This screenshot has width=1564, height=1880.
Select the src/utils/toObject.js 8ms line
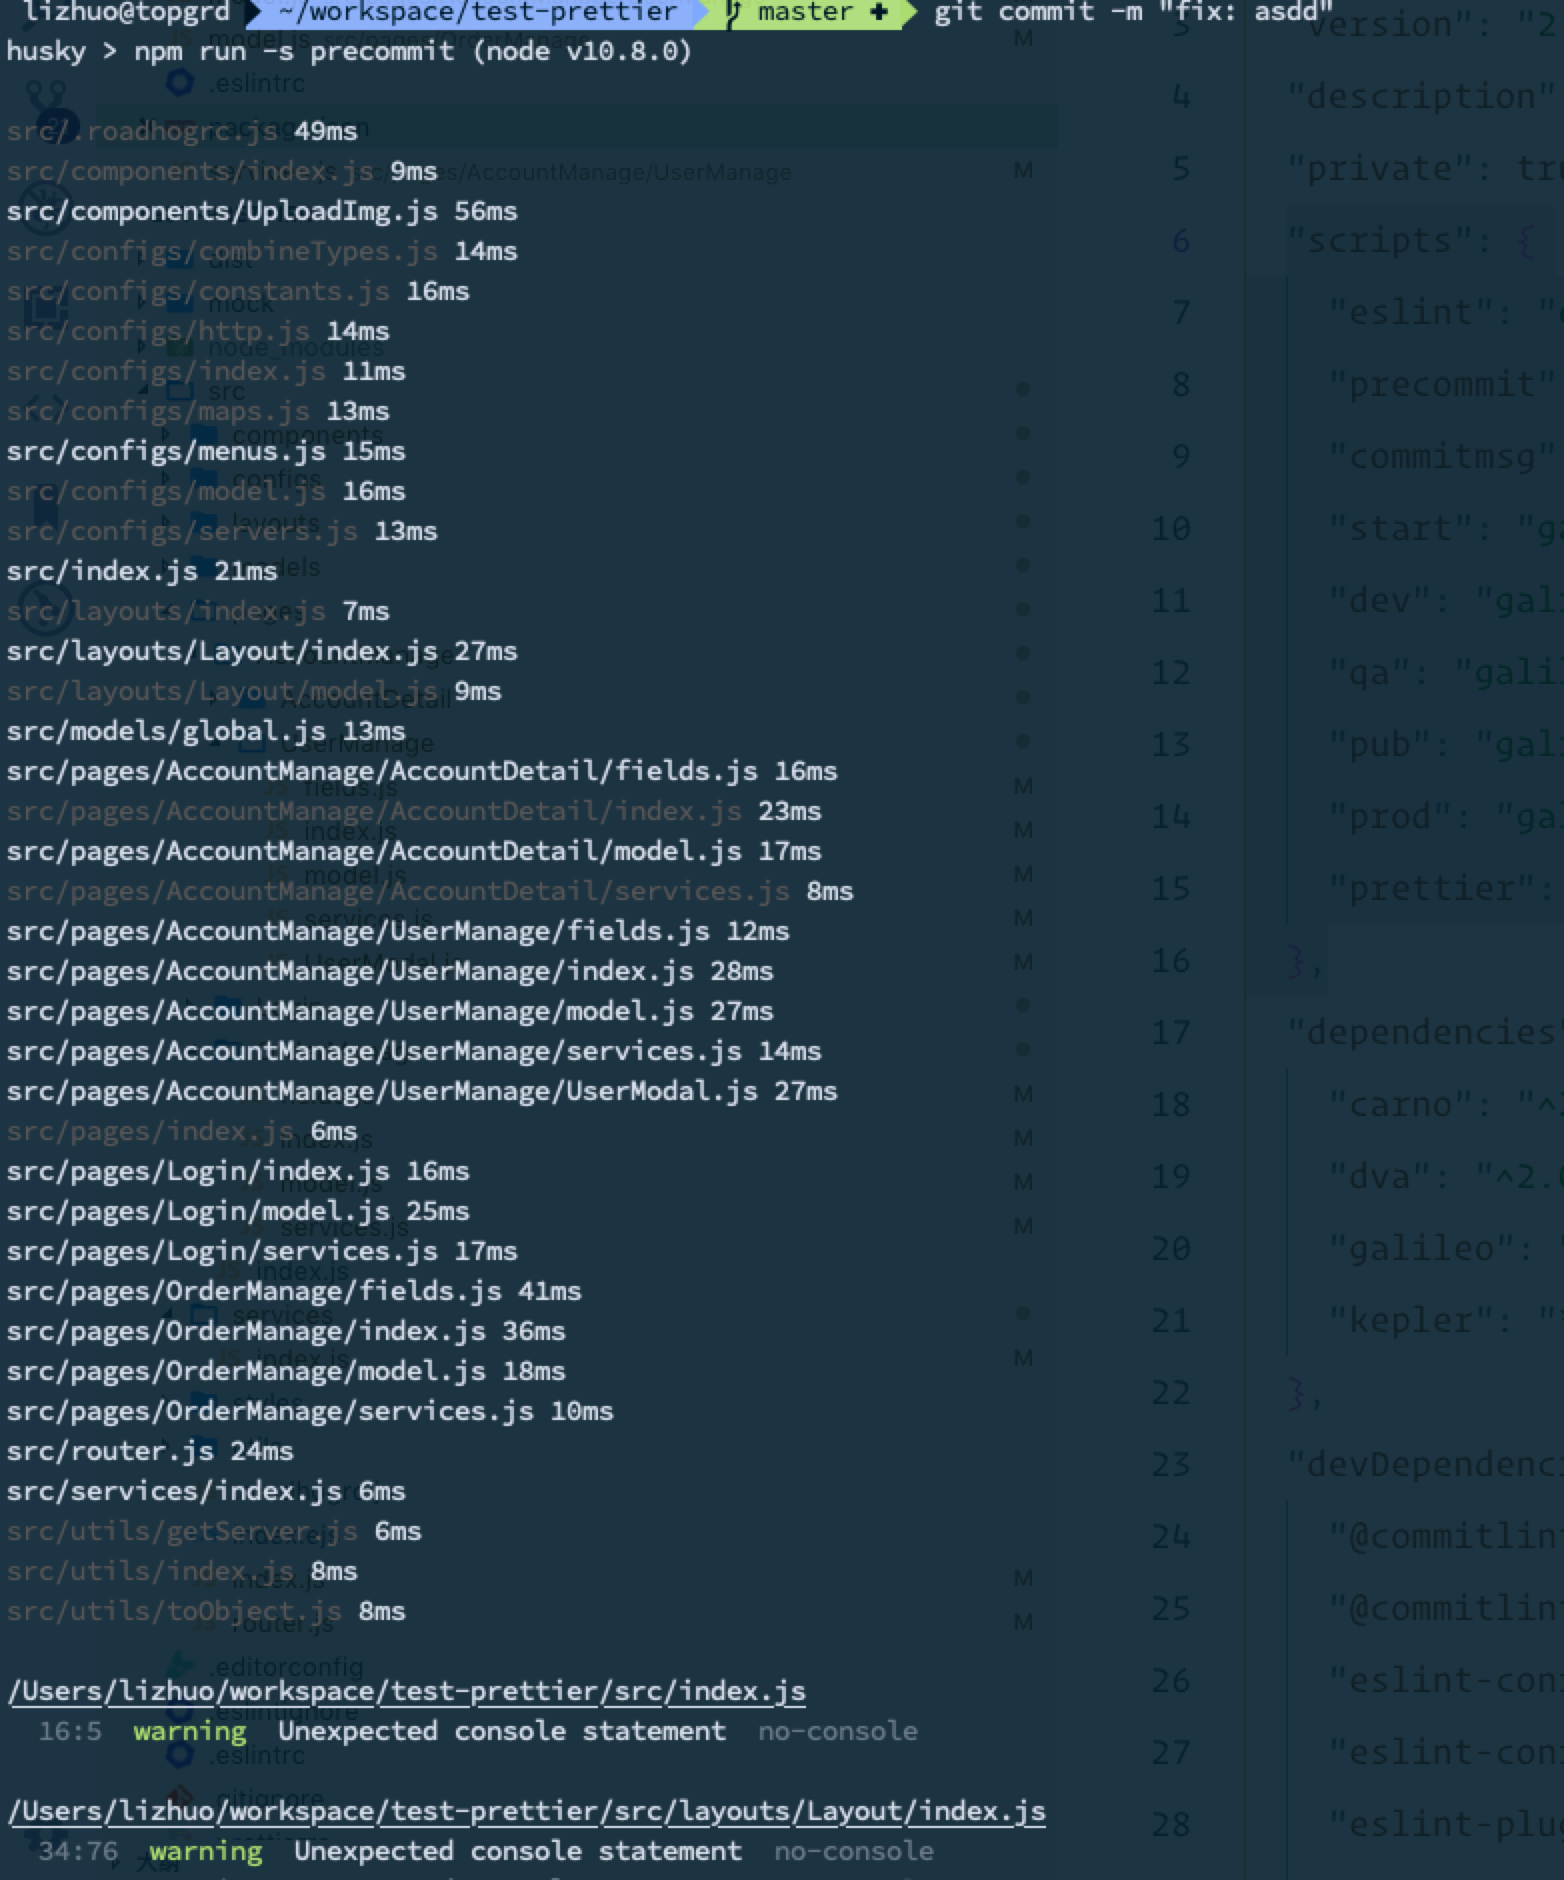pos(206,1611)
